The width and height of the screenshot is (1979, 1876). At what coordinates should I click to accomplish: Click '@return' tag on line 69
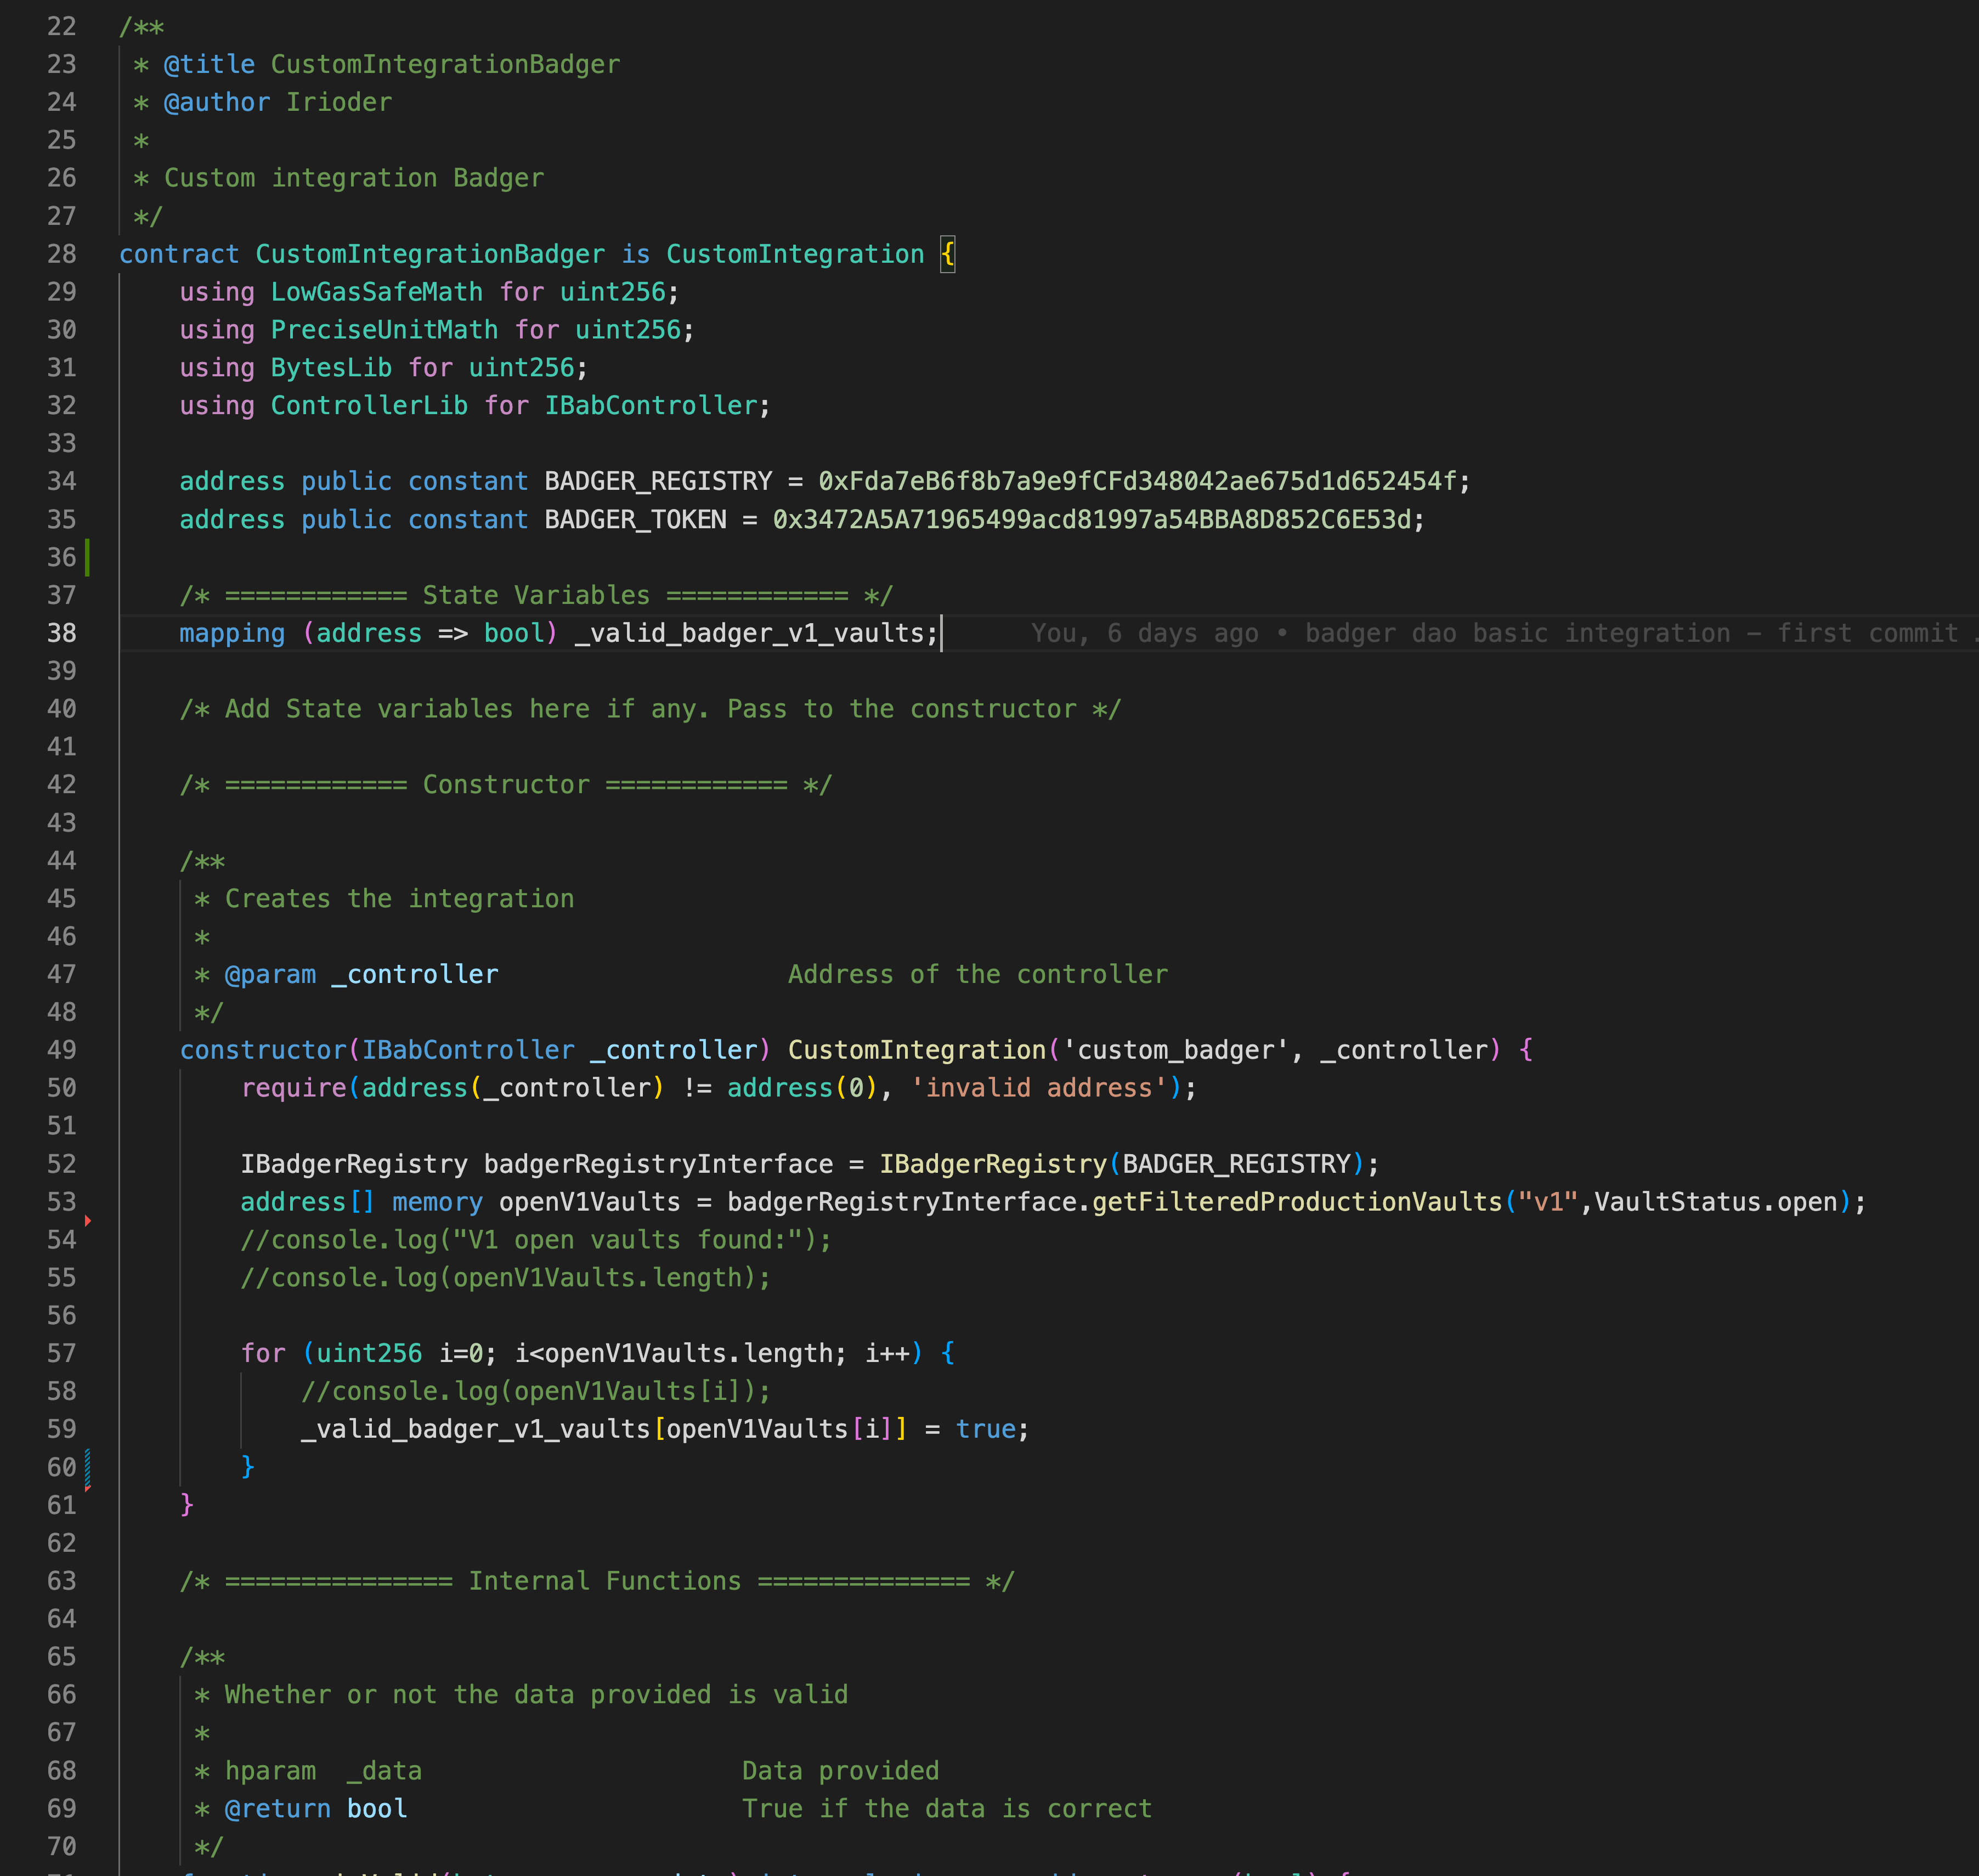coord(278,1809)
